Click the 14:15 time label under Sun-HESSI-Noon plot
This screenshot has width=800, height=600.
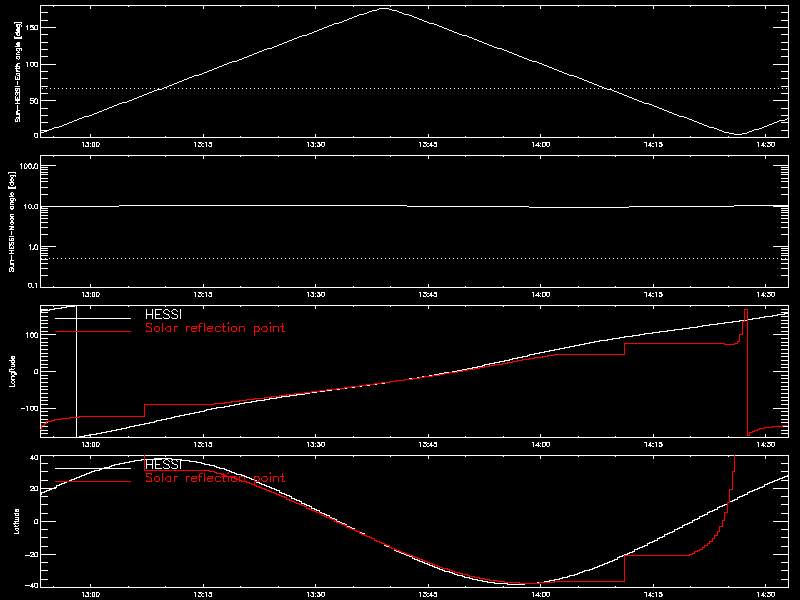coord(654,295)
